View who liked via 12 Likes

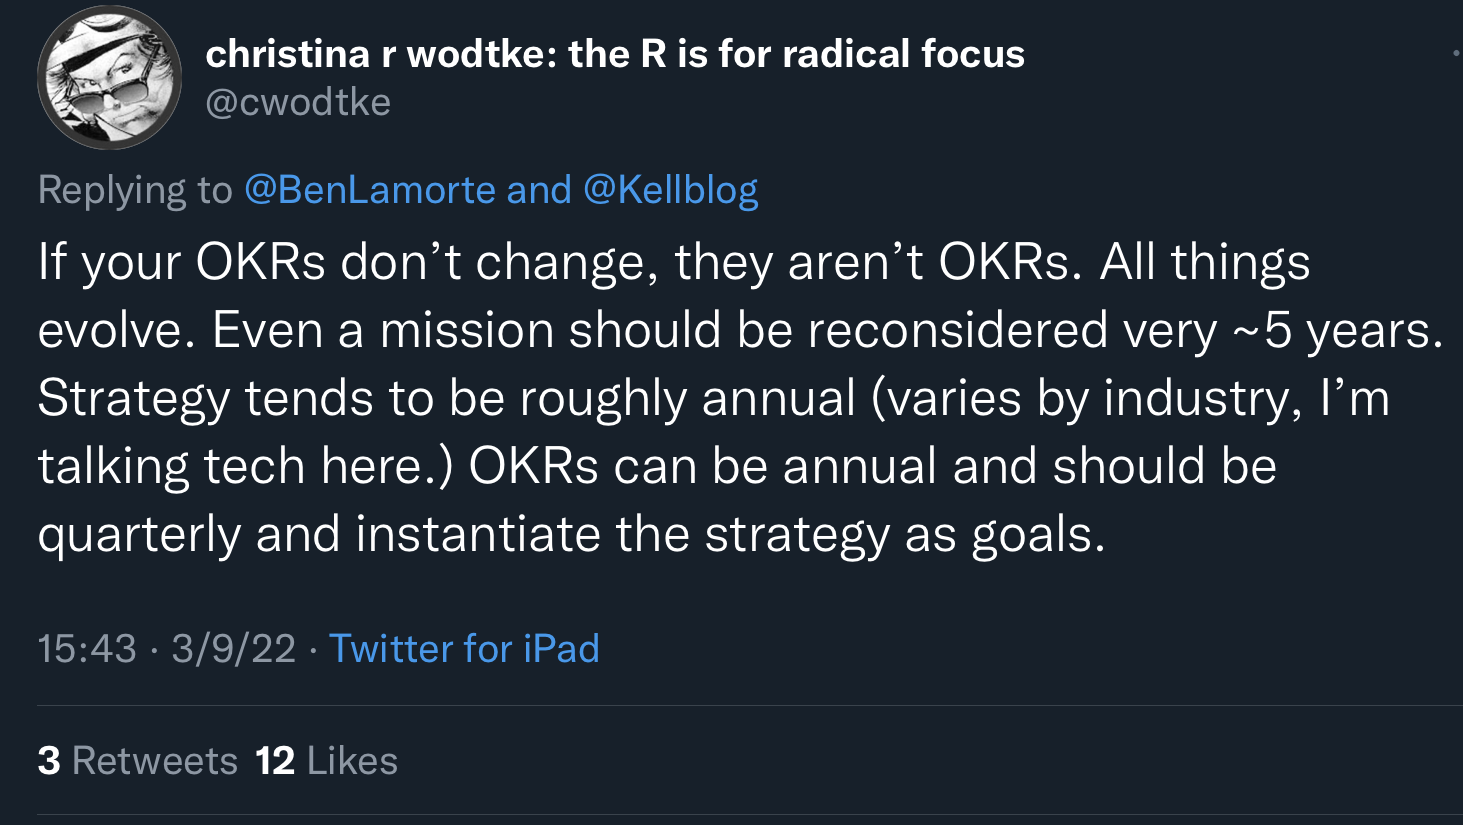pos(325,760)
